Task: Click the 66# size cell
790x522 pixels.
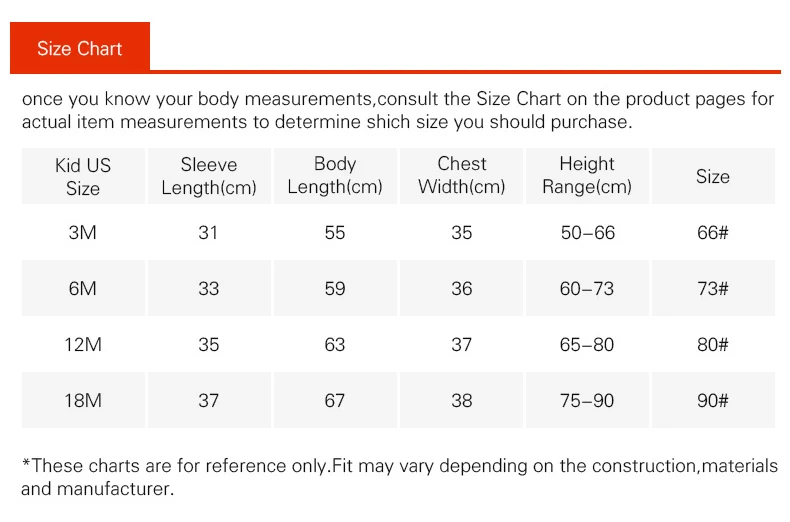Action: (713, 232)
